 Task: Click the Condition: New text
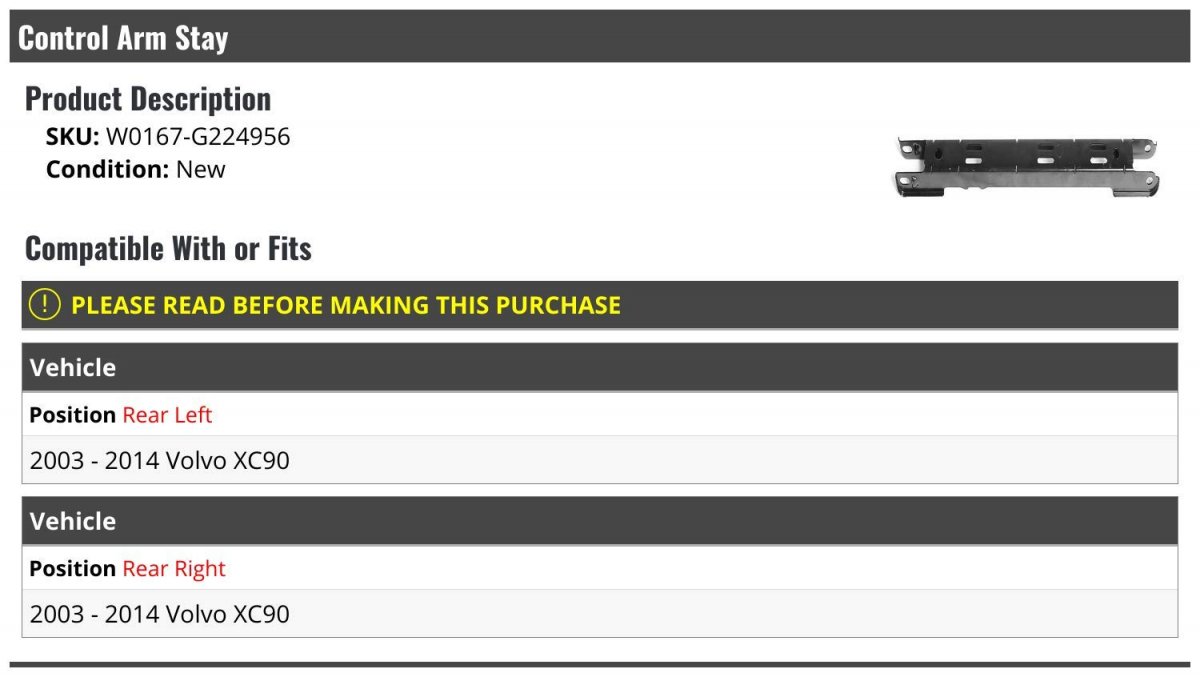point(136,169)
